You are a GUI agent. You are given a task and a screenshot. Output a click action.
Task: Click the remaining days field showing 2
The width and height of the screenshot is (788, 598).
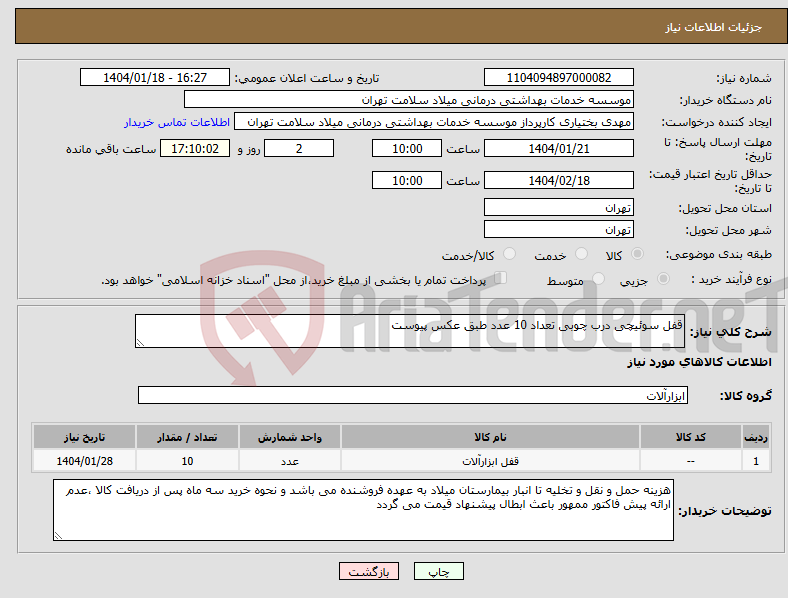point(299,149)
